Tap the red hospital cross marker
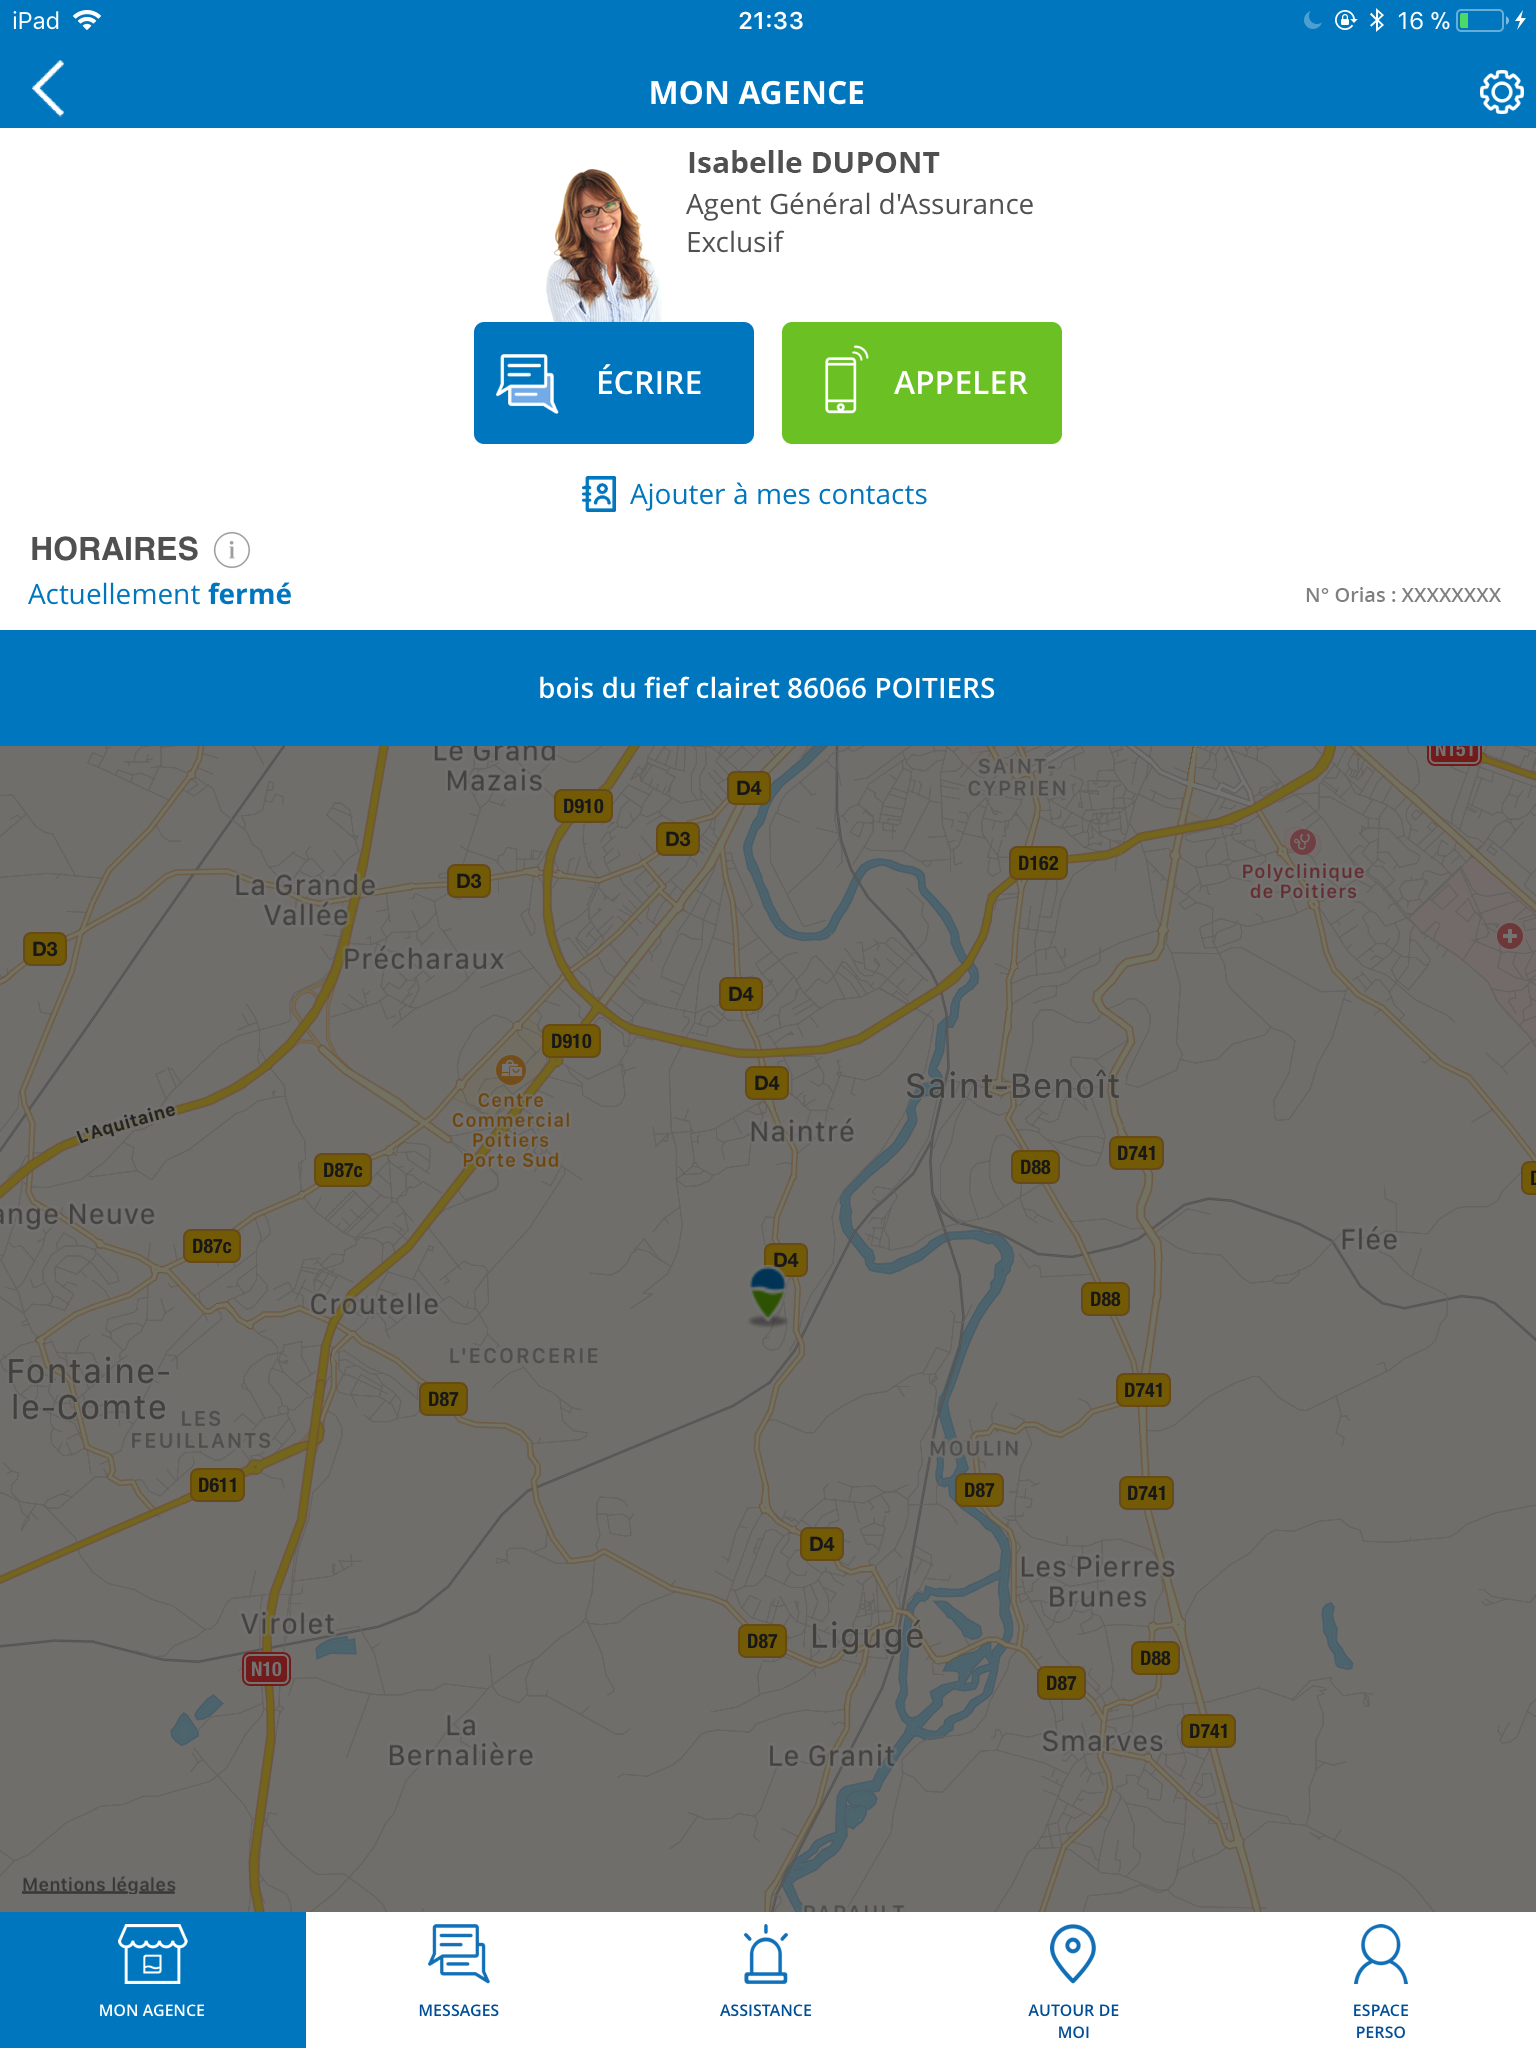Image resolution: width=1536 pixels, height=2048 pixels. point(1510,936)
